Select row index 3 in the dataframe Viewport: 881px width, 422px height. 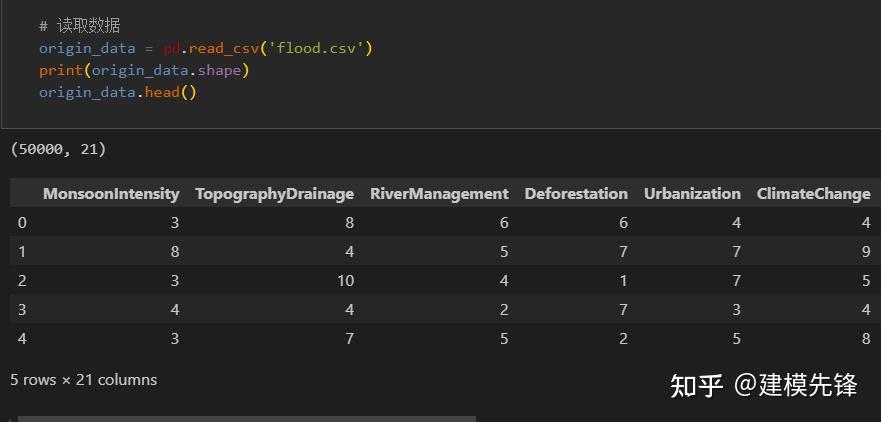[22, 309]
